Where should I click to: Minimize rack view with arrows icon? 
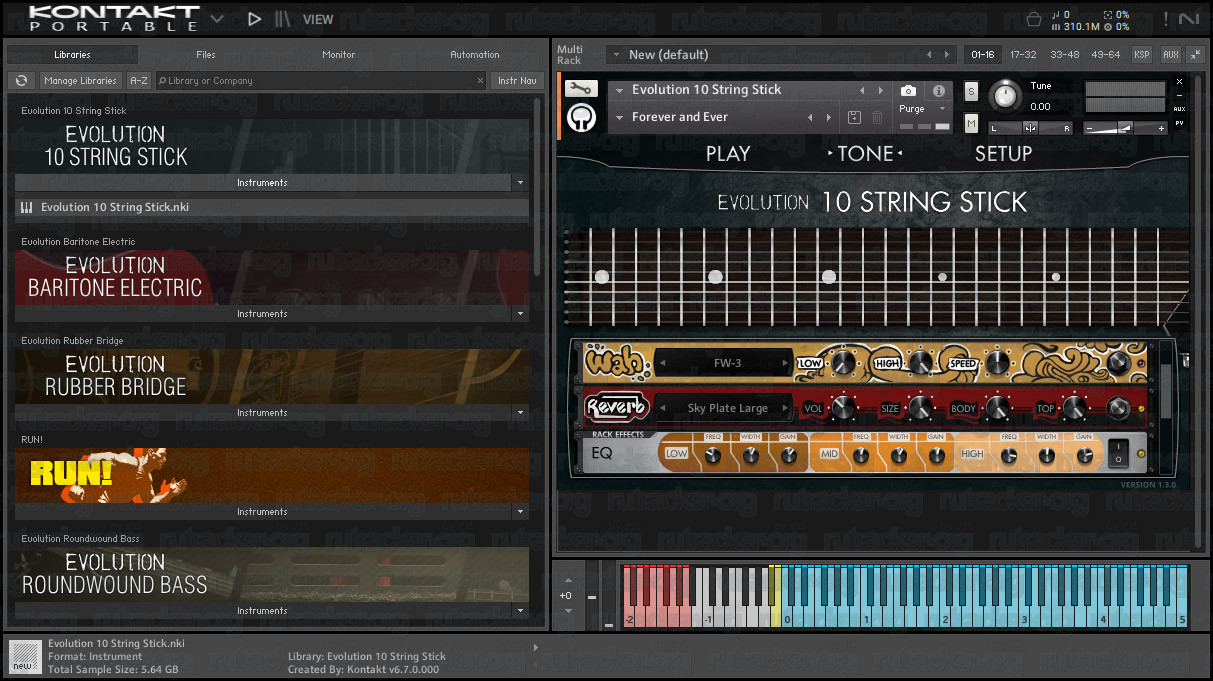(x=1195, y=55)
